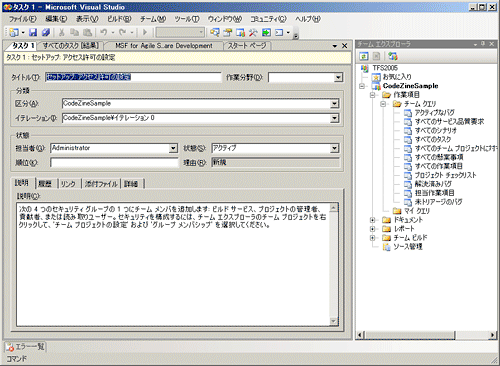Image resolution: width=500 pixels, height=366 pixels.
Task: Switch to MSF for Agile Development tab
Action: 164,46
